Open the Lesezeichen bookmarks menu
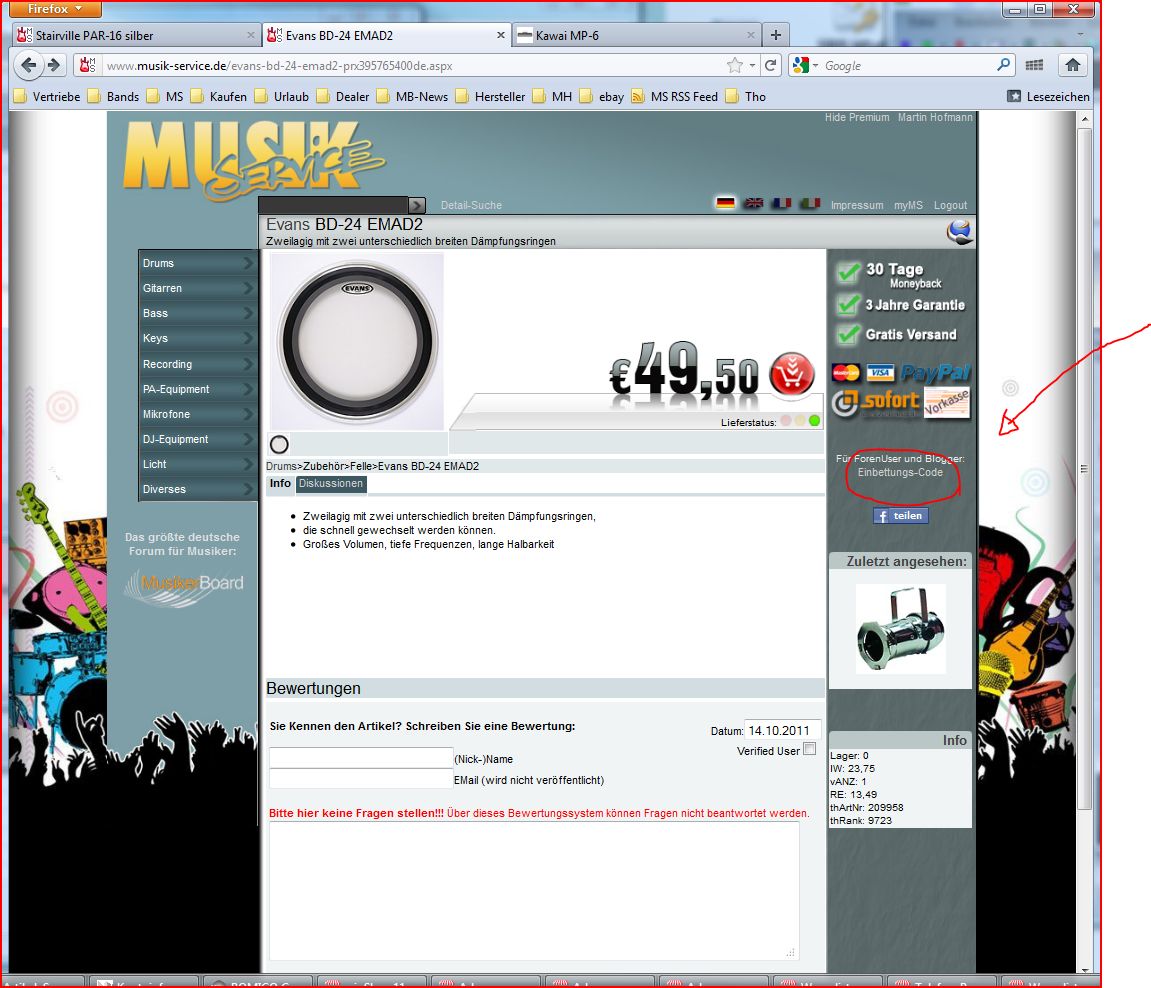Viewport: 1151px width, 988px height. [1048, 96]
